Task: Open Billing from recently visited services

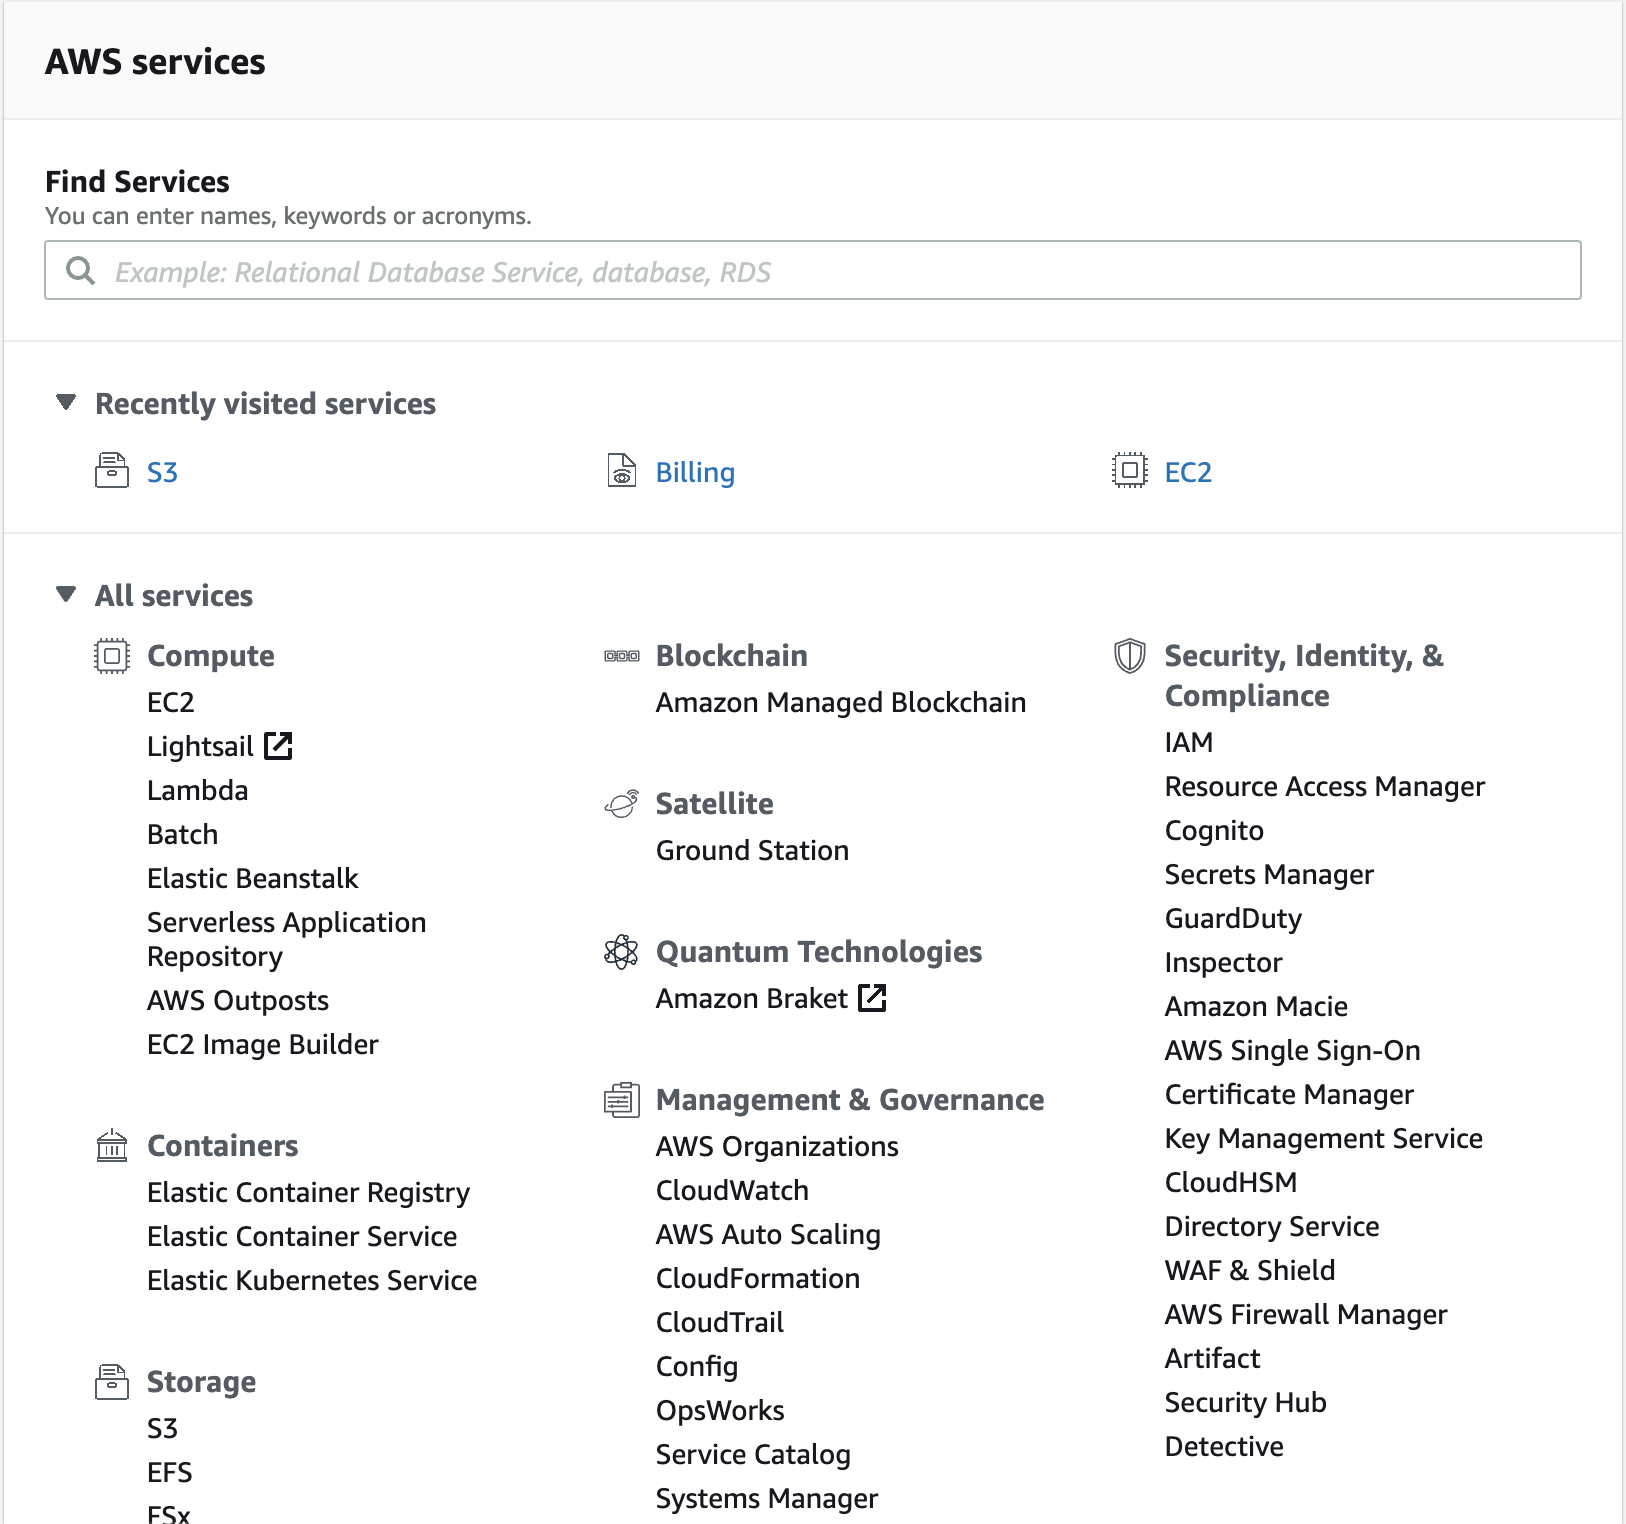Action: point(695,472)
